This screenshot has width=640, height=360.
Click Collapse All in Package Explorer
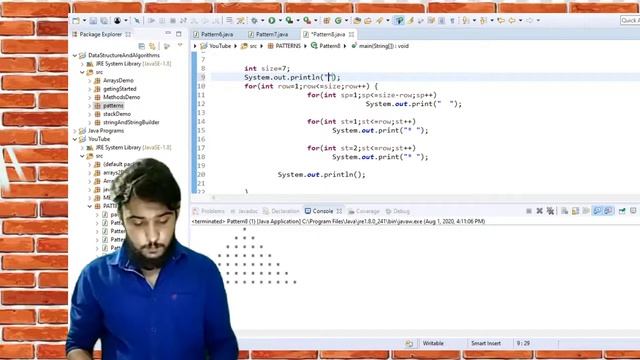tap(142, 46)
